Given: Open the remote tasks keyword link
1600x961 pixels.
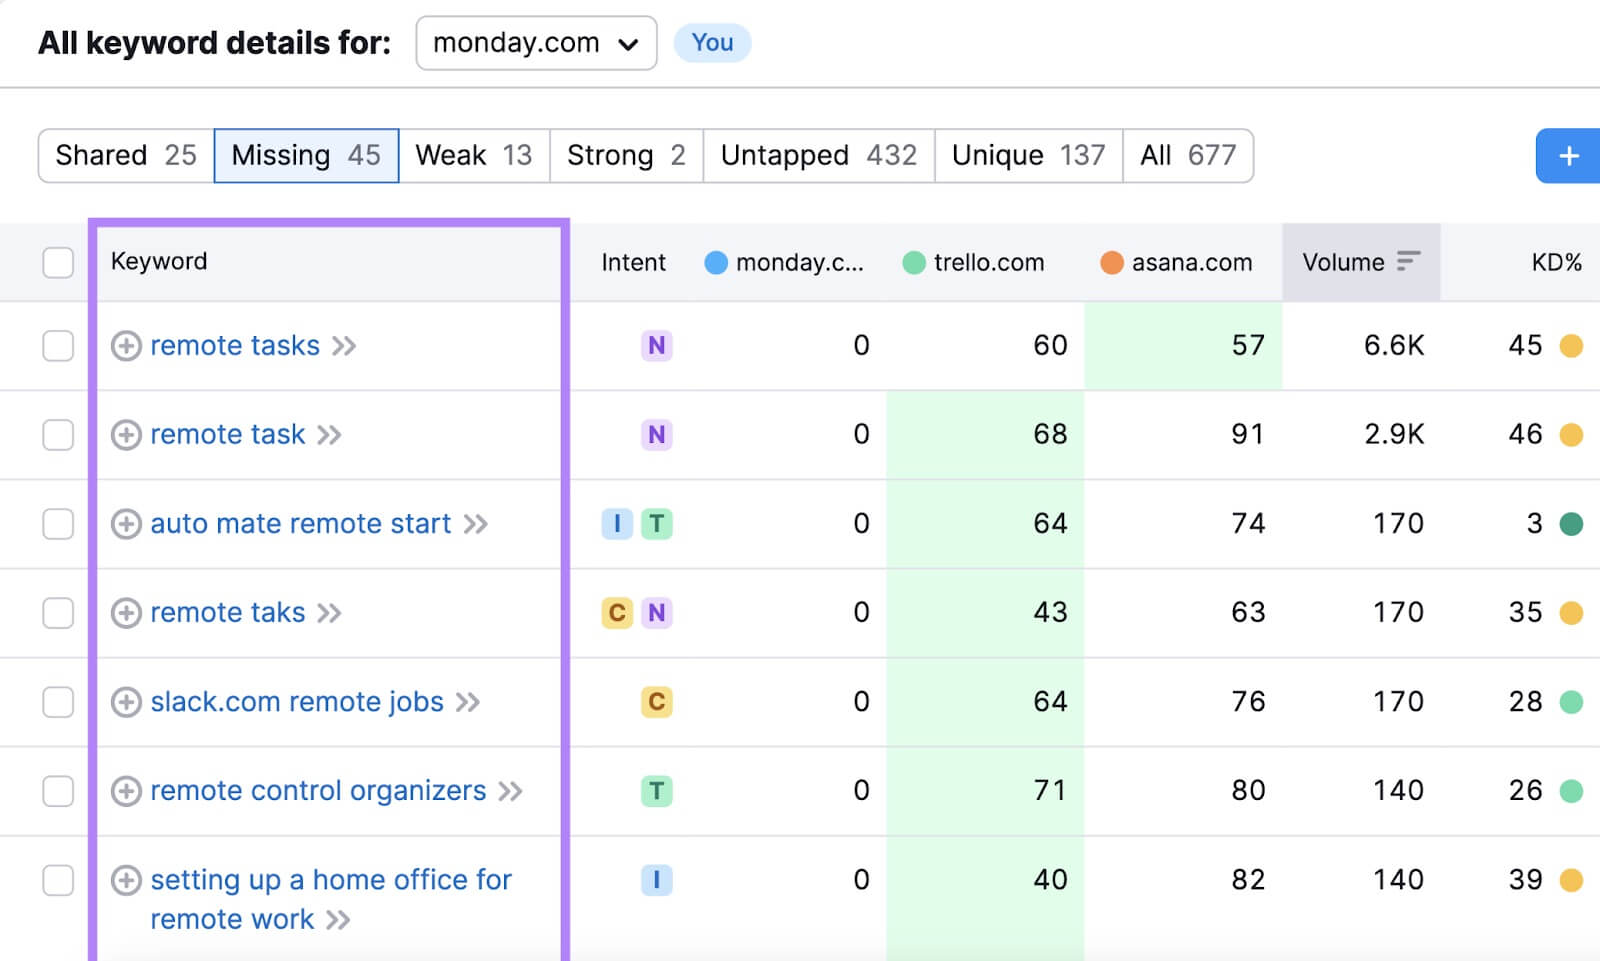Looking at the screenshot, I should coord(235,346).
